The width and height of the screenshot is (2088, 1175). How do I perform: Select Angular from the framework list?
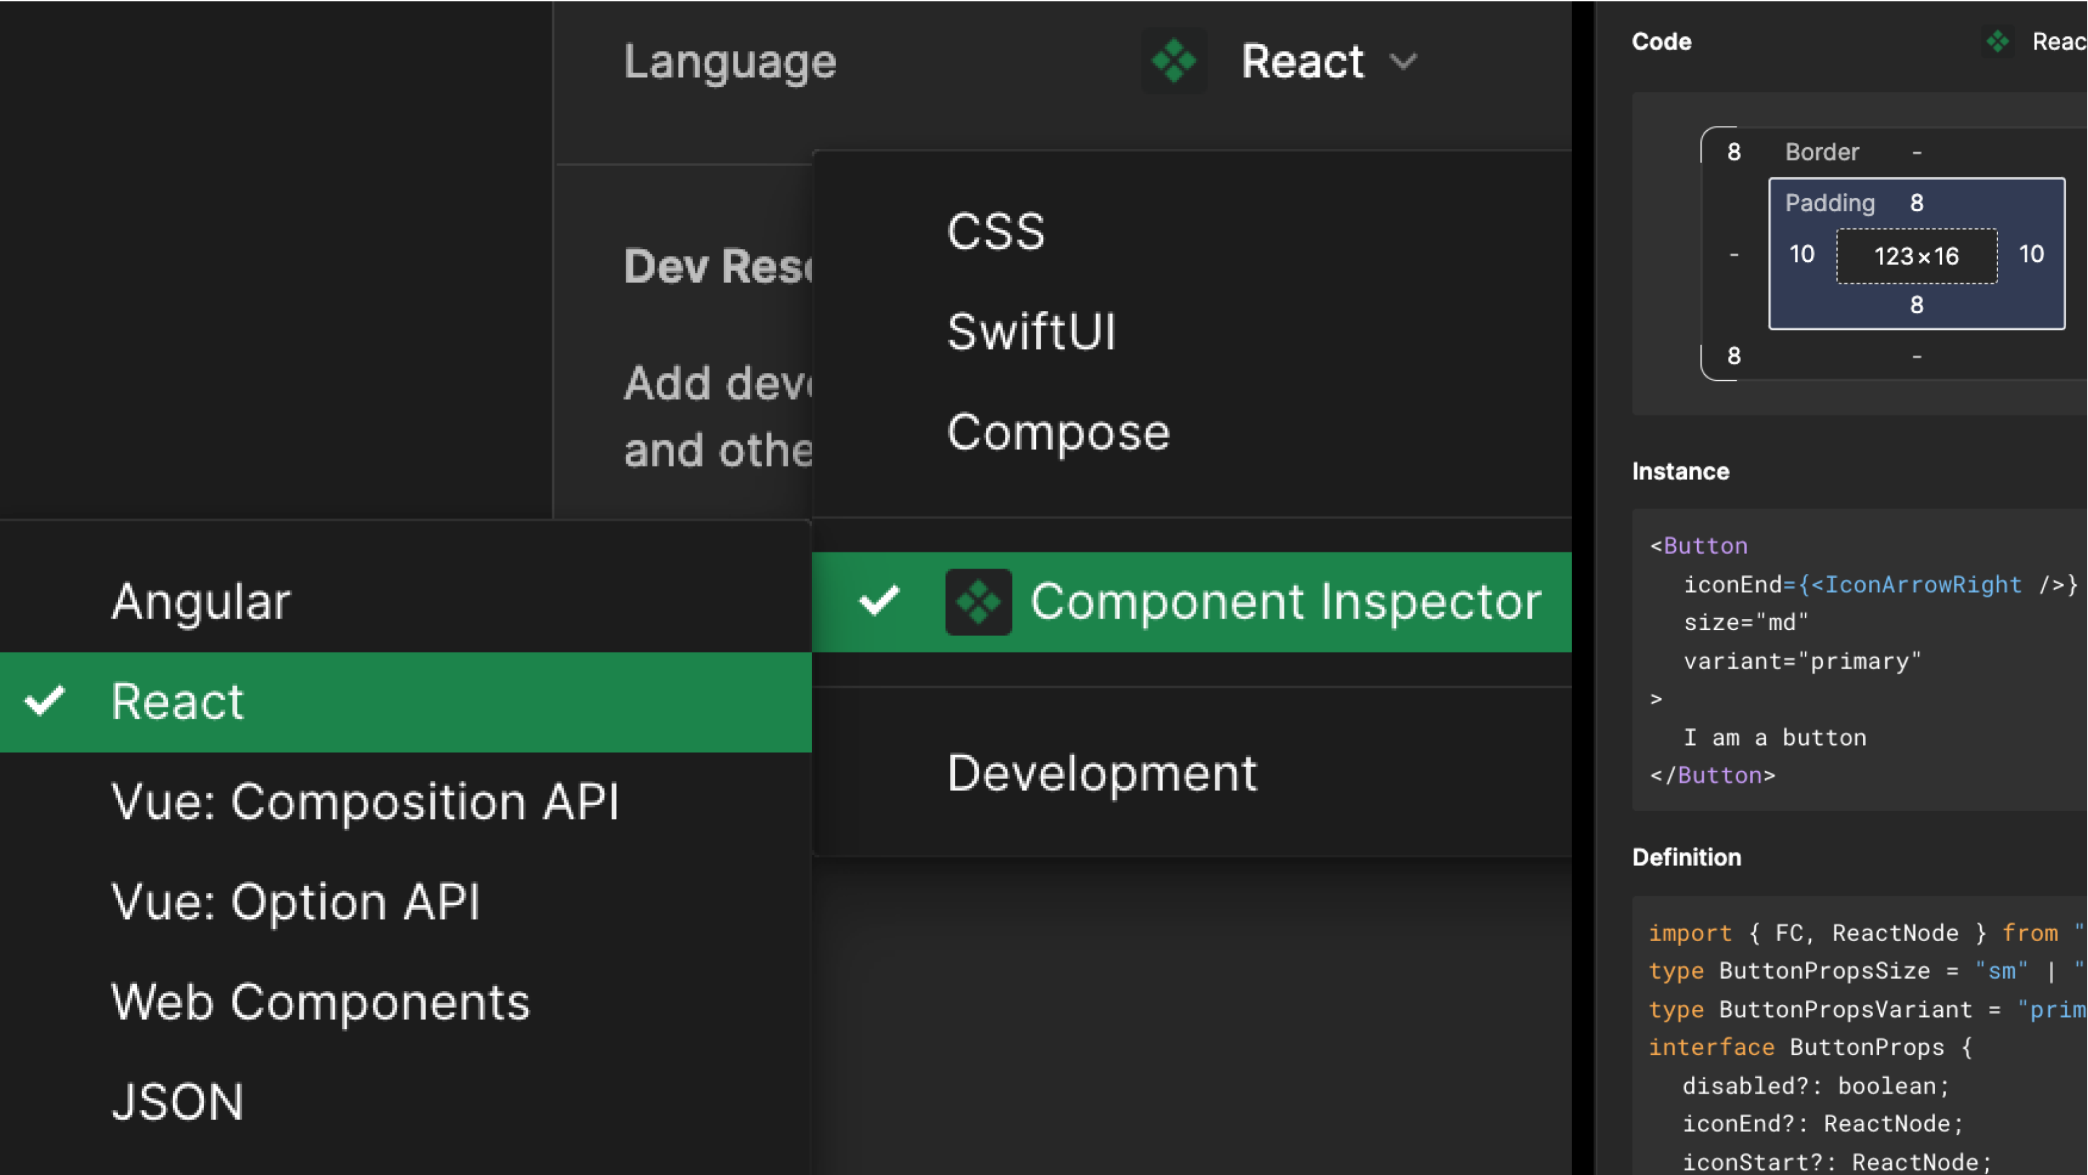coord(200,602)
